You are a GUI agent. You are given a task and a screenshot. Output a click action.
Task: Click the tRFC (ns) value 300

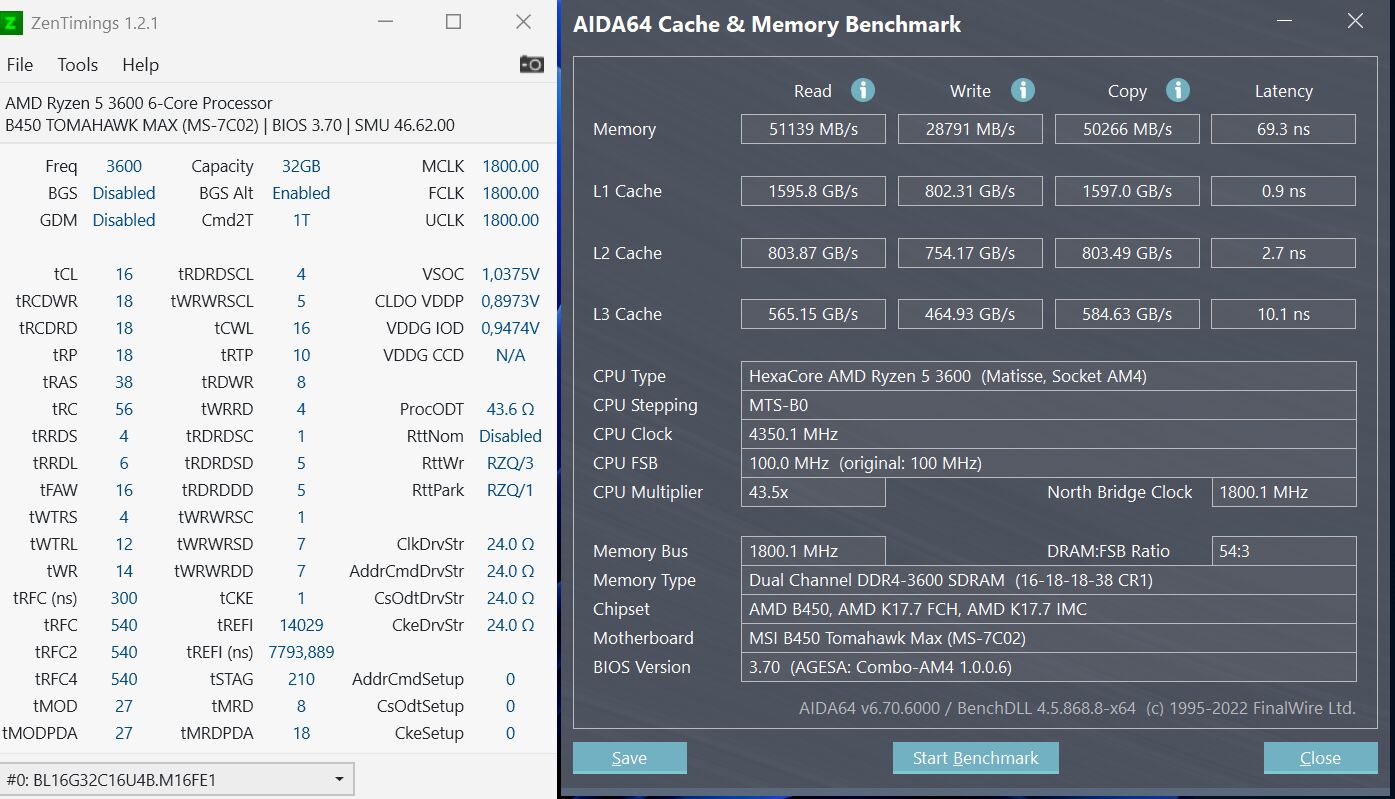pos(124,598)
